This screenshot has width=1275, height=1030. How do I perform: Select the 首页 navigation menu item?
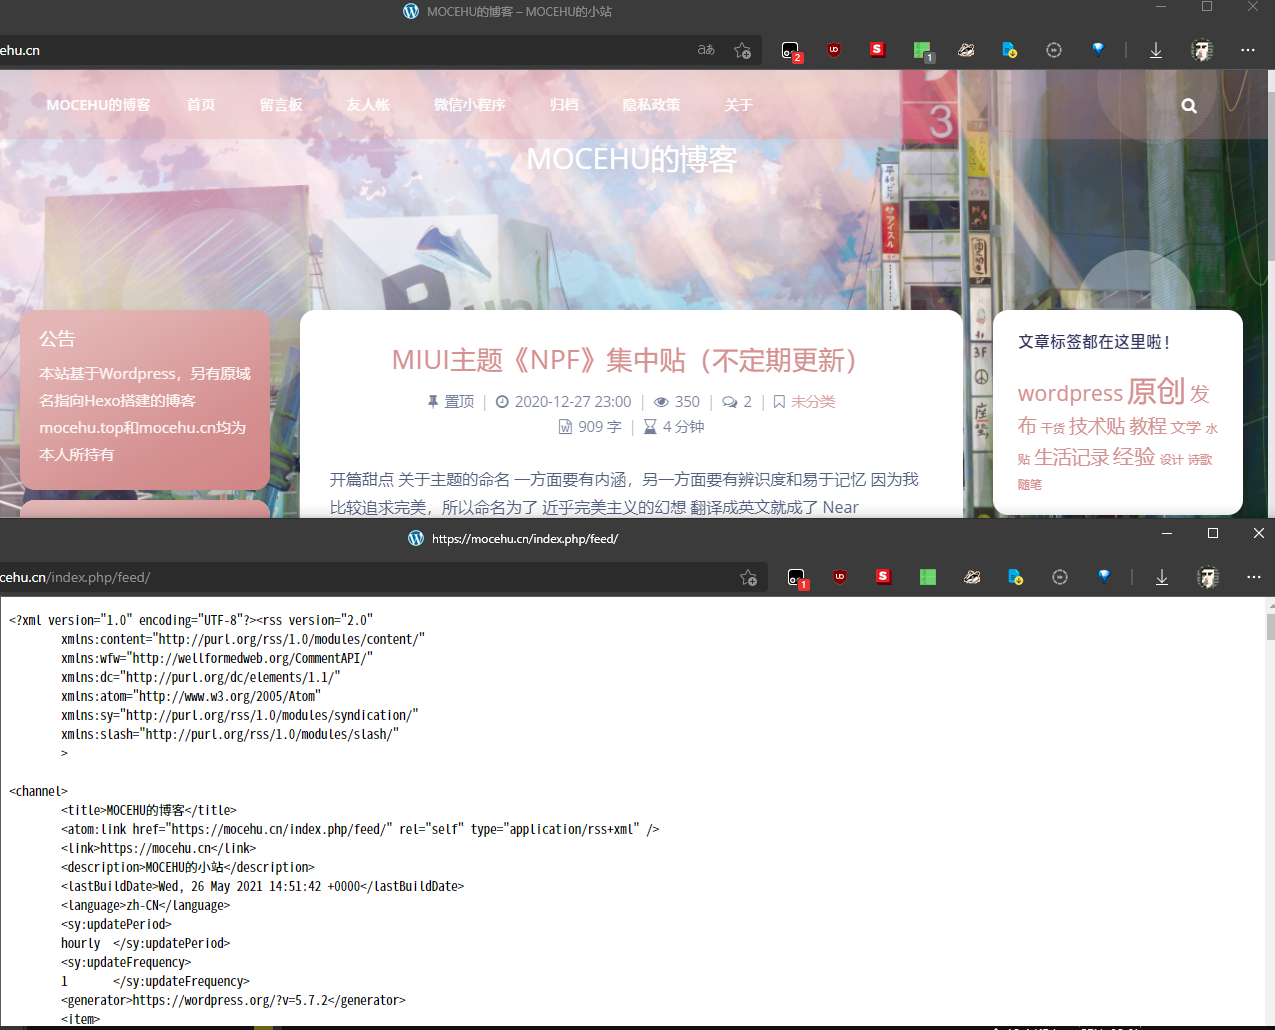pos(200,104)
